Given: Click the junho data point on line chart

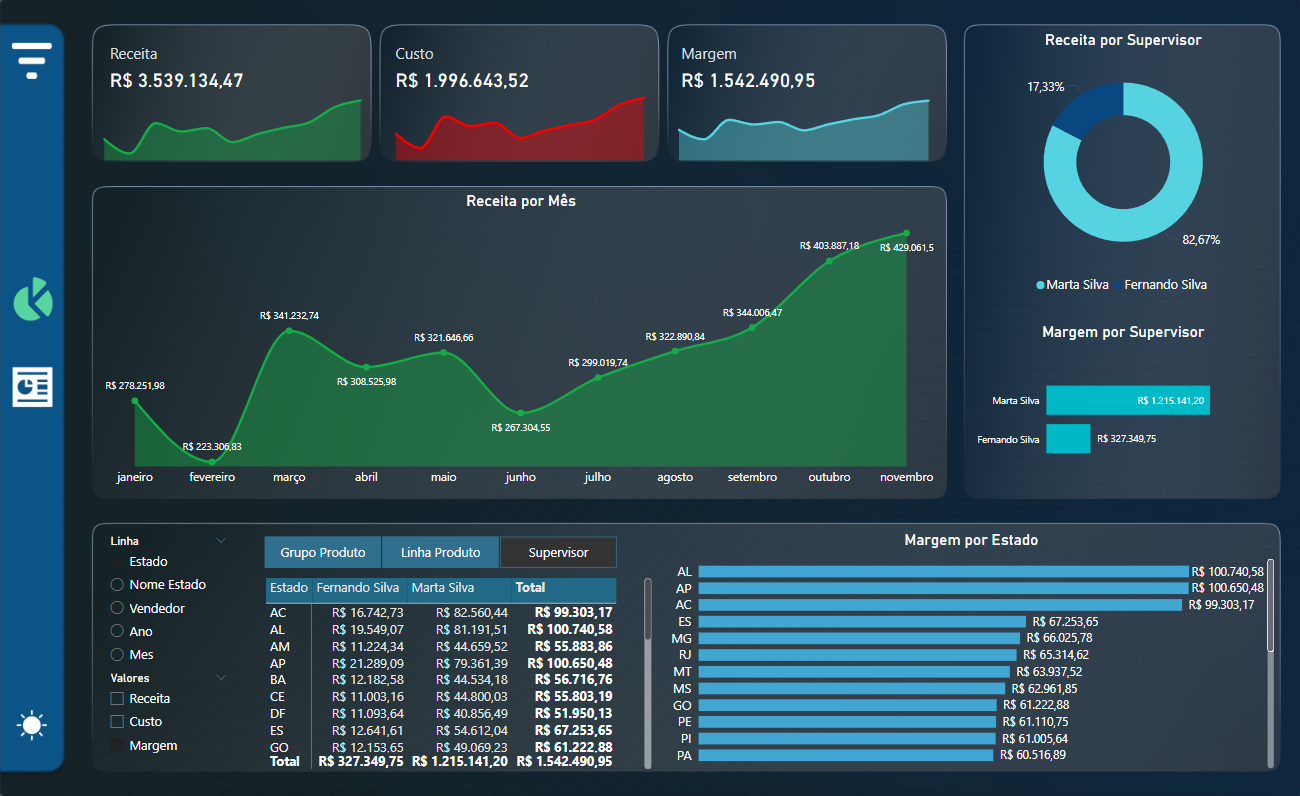Looking at the screenshot, I should [521, 412].
